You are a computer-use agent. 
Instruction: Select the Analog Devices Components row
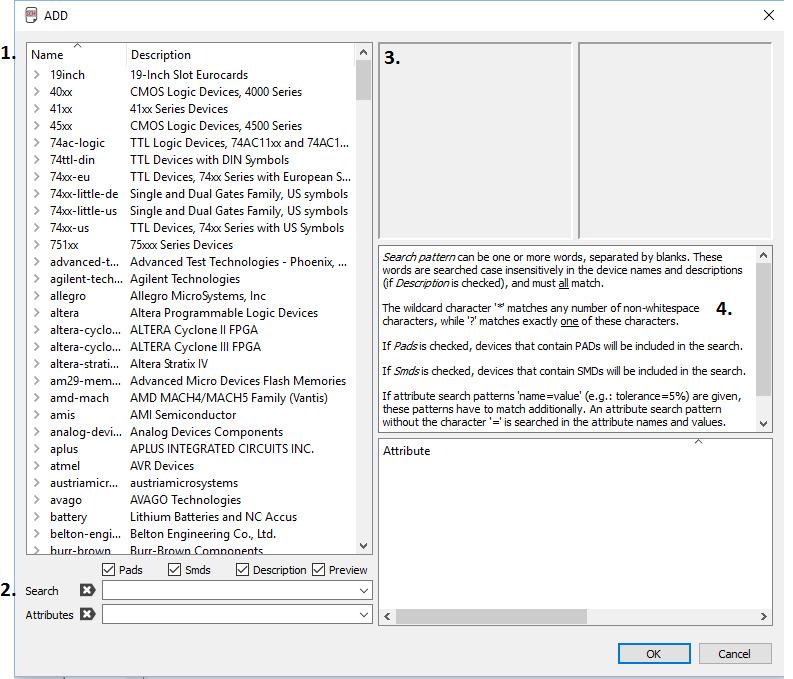click(191, 432)
